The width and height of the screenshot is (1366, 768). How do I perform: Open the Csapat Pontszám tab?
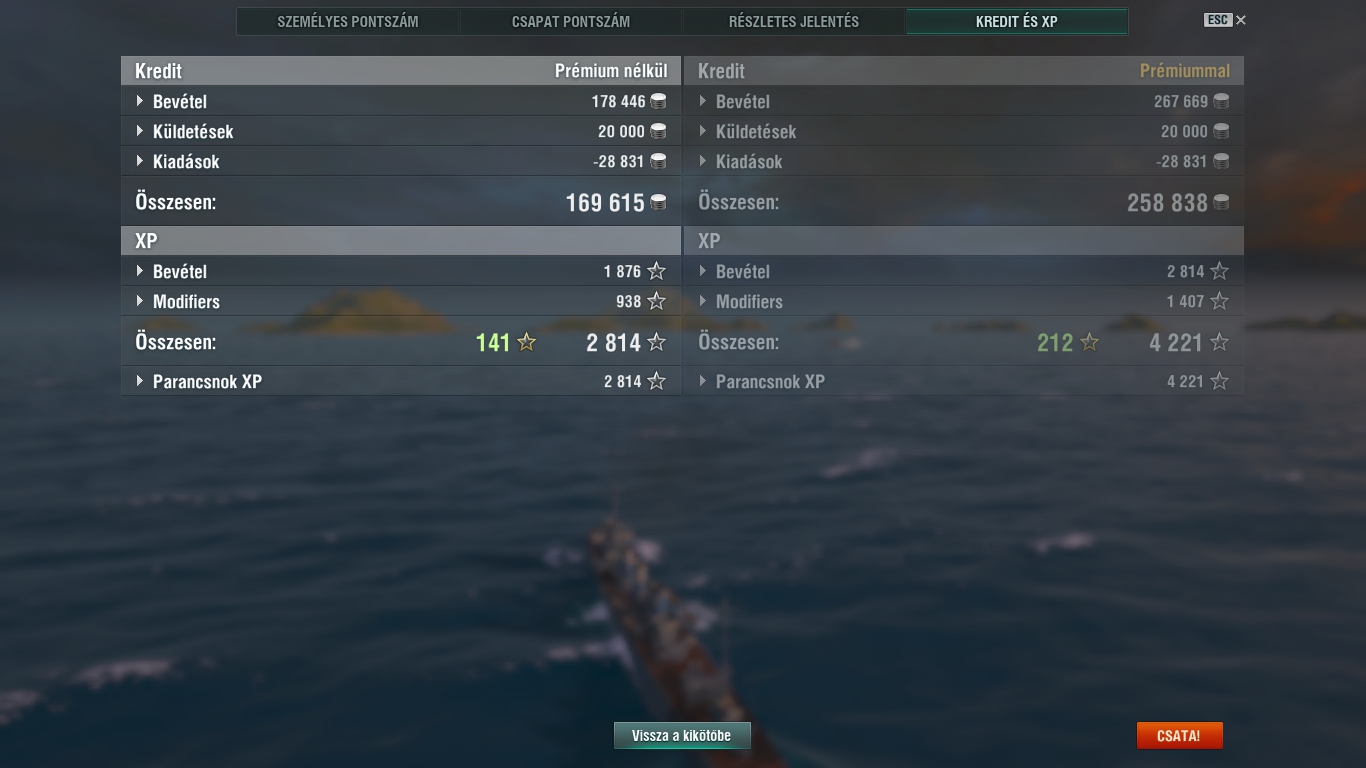(x=571, y=21)
